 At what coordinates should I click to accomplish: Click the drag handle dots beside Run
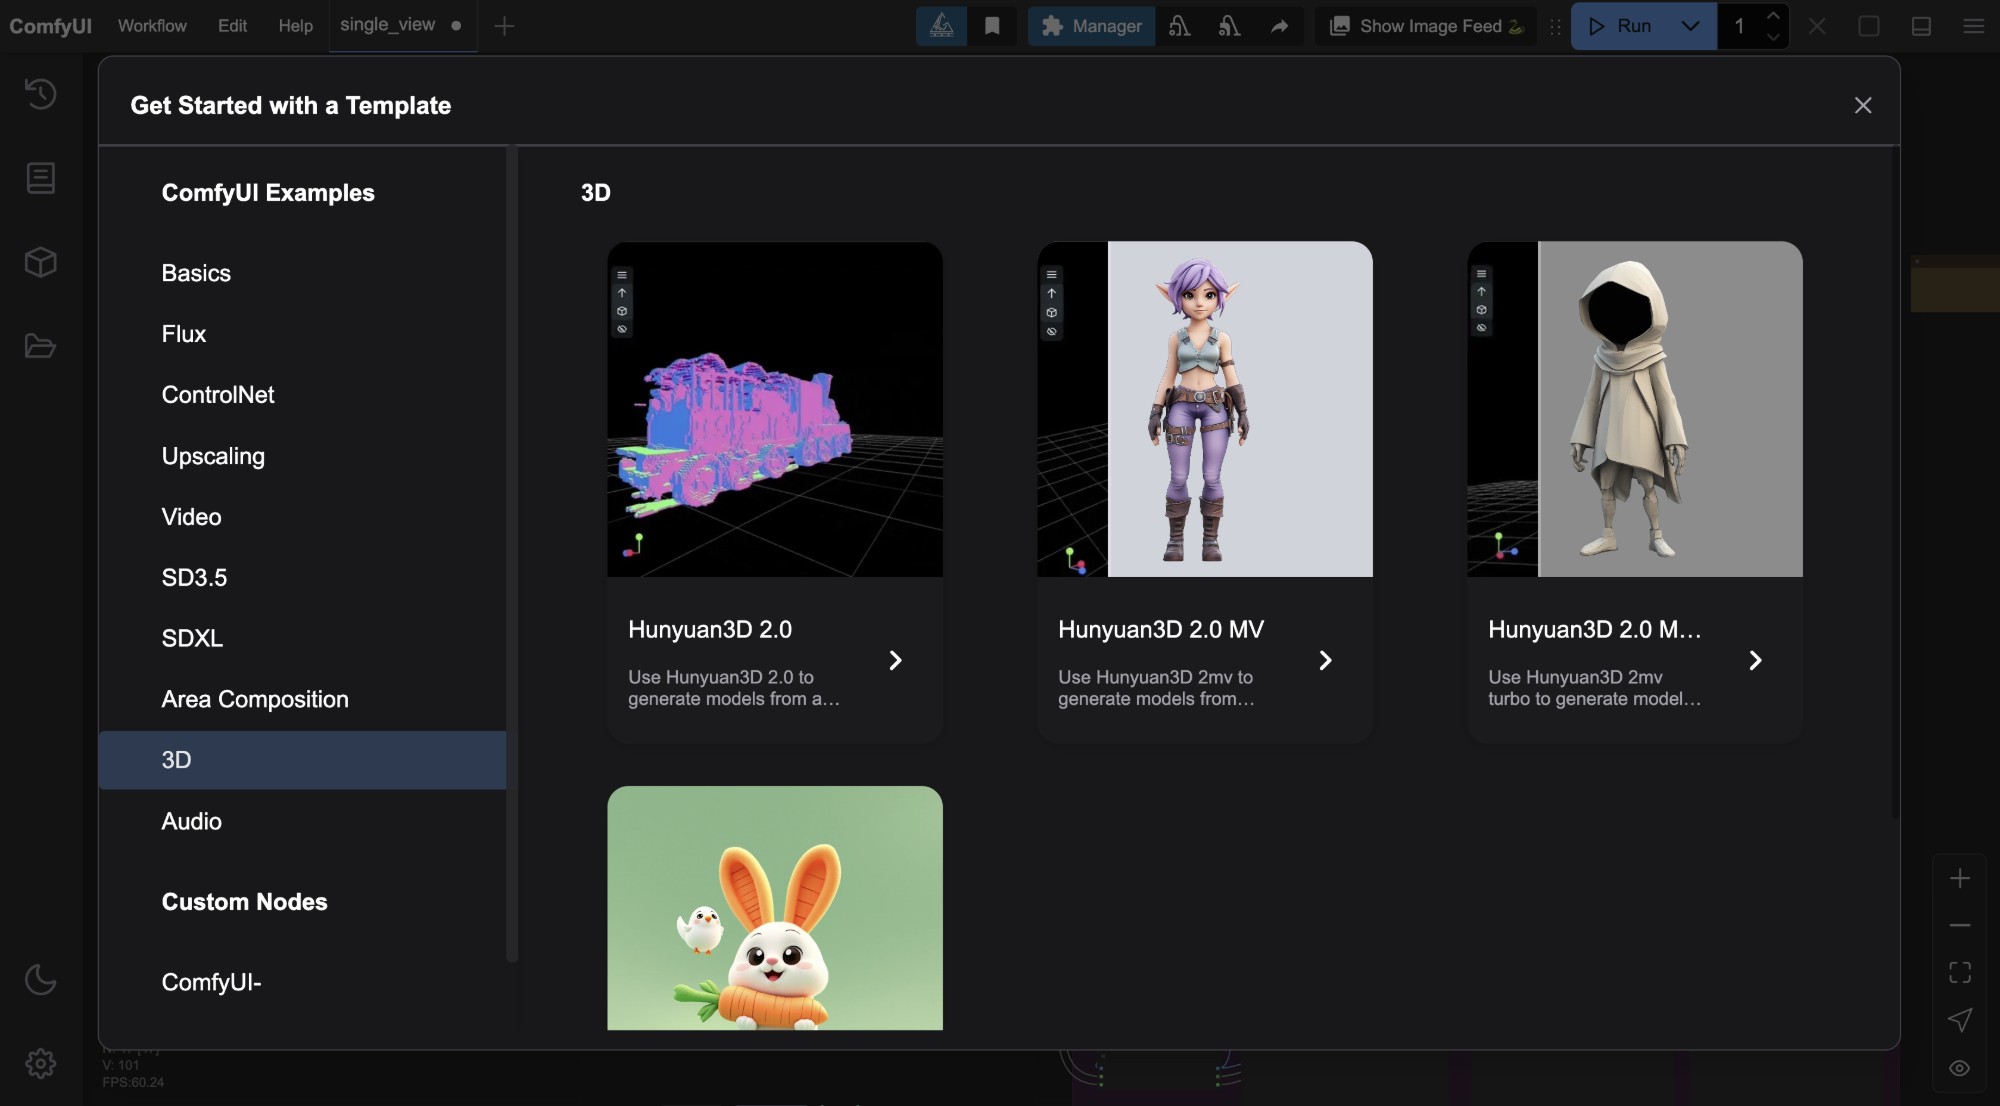click(x=1555, y=27)
